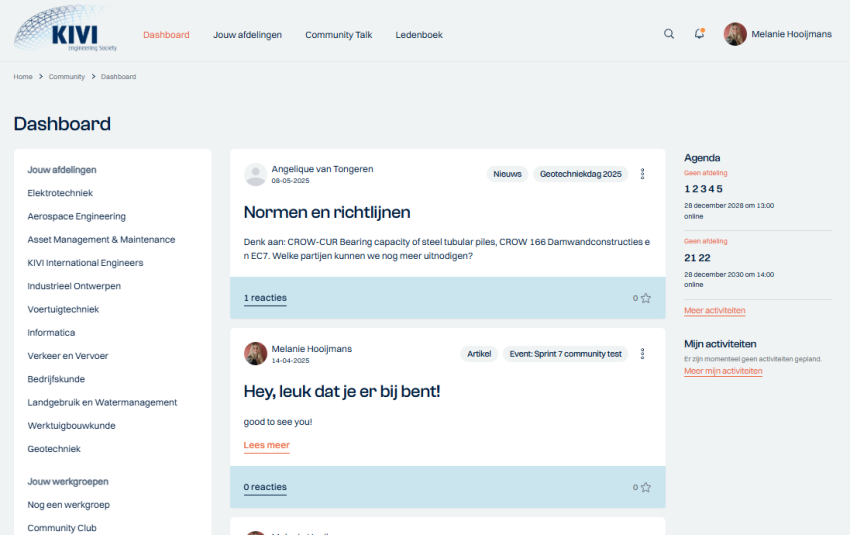Open the search magnifier icon

click(669, 34)
